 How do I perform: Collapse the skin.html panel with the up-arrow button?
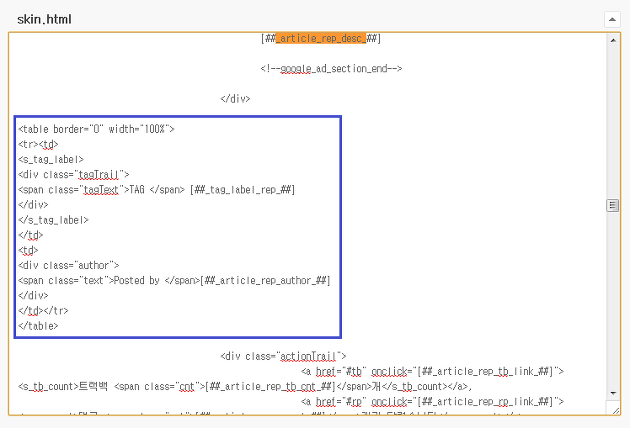click(612, 19)
